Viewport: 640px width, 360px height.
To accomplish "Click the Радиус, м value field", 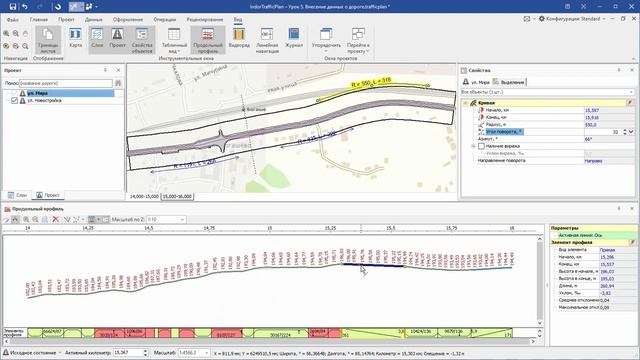I will click(x=609, y=124).
